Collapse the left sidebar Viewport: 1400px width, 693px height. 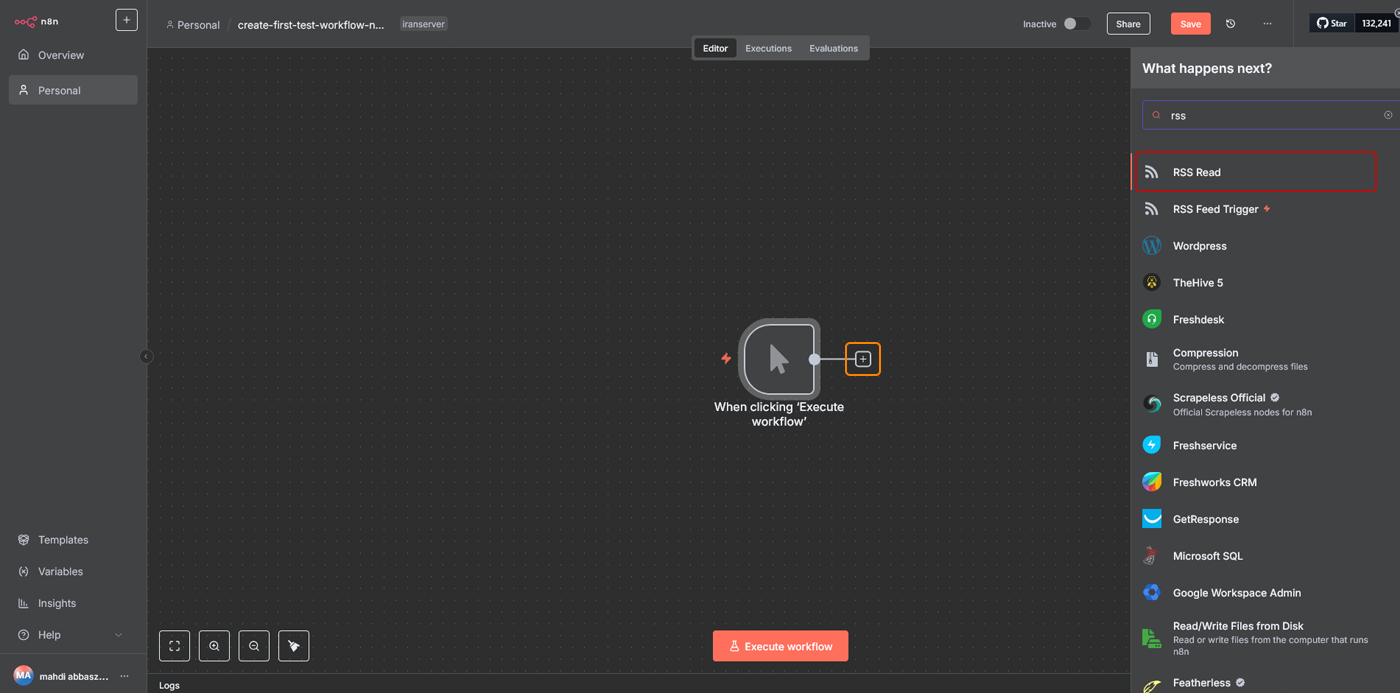tap(146, 356)
